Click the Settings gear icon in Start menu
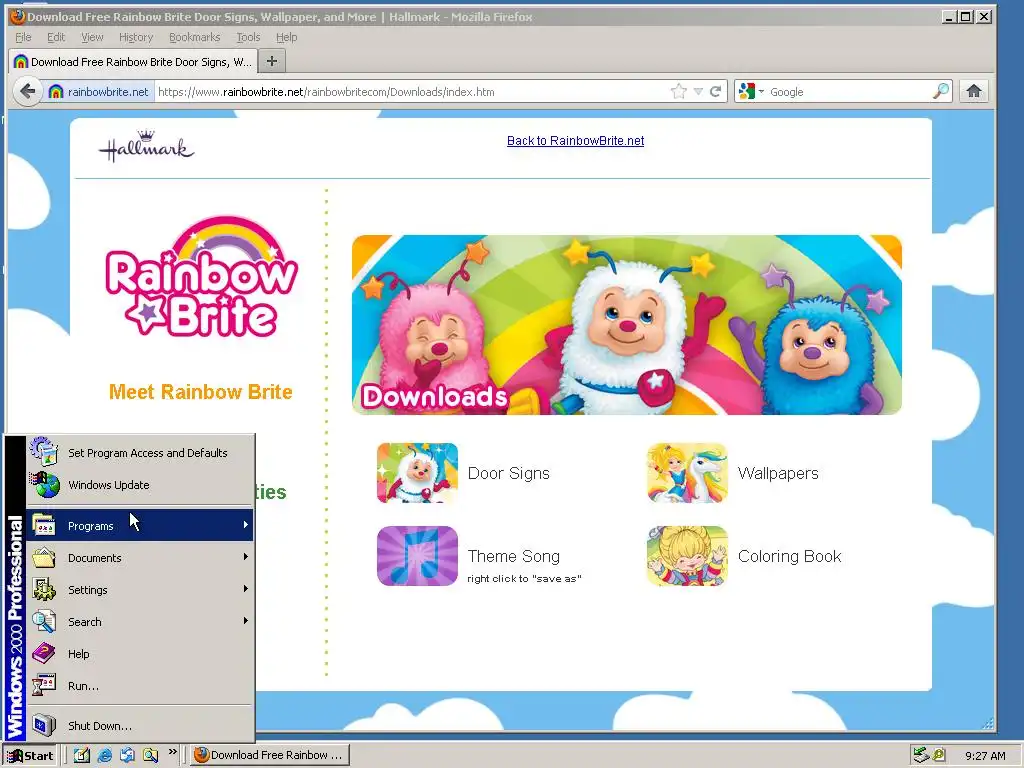The image size is (1024, 768). (x=44, y=589)
